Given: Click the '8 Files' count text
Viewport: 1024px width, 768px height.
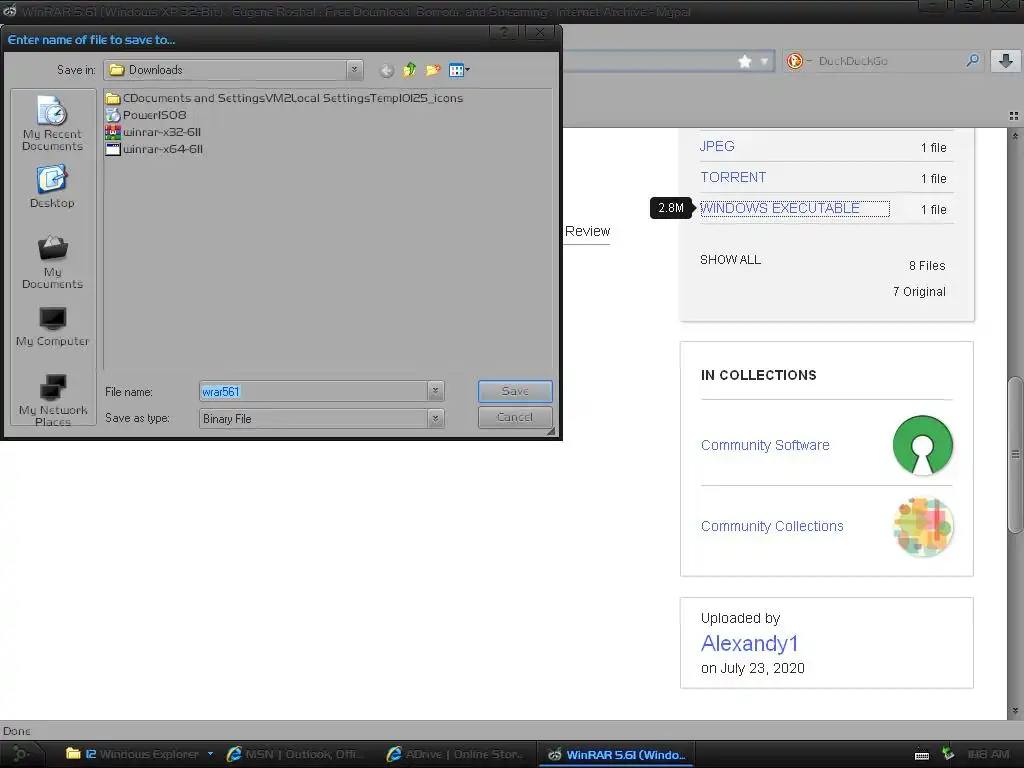Looking at the screenshot, I should (927, 266).
